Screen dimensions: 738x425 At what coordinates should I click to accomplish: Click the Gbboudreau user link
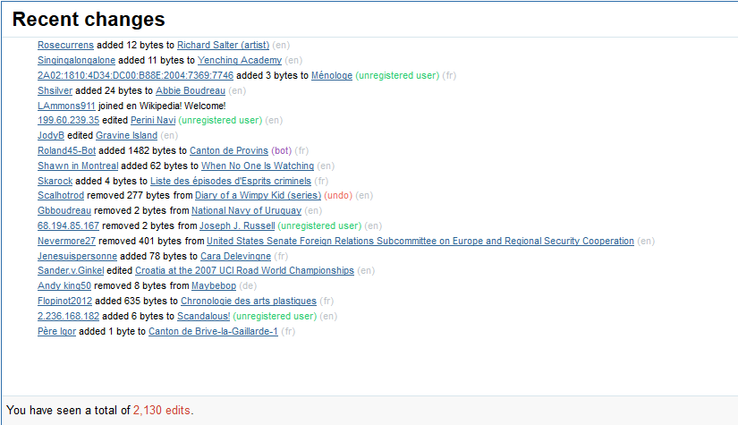click(x=64, y=210)
